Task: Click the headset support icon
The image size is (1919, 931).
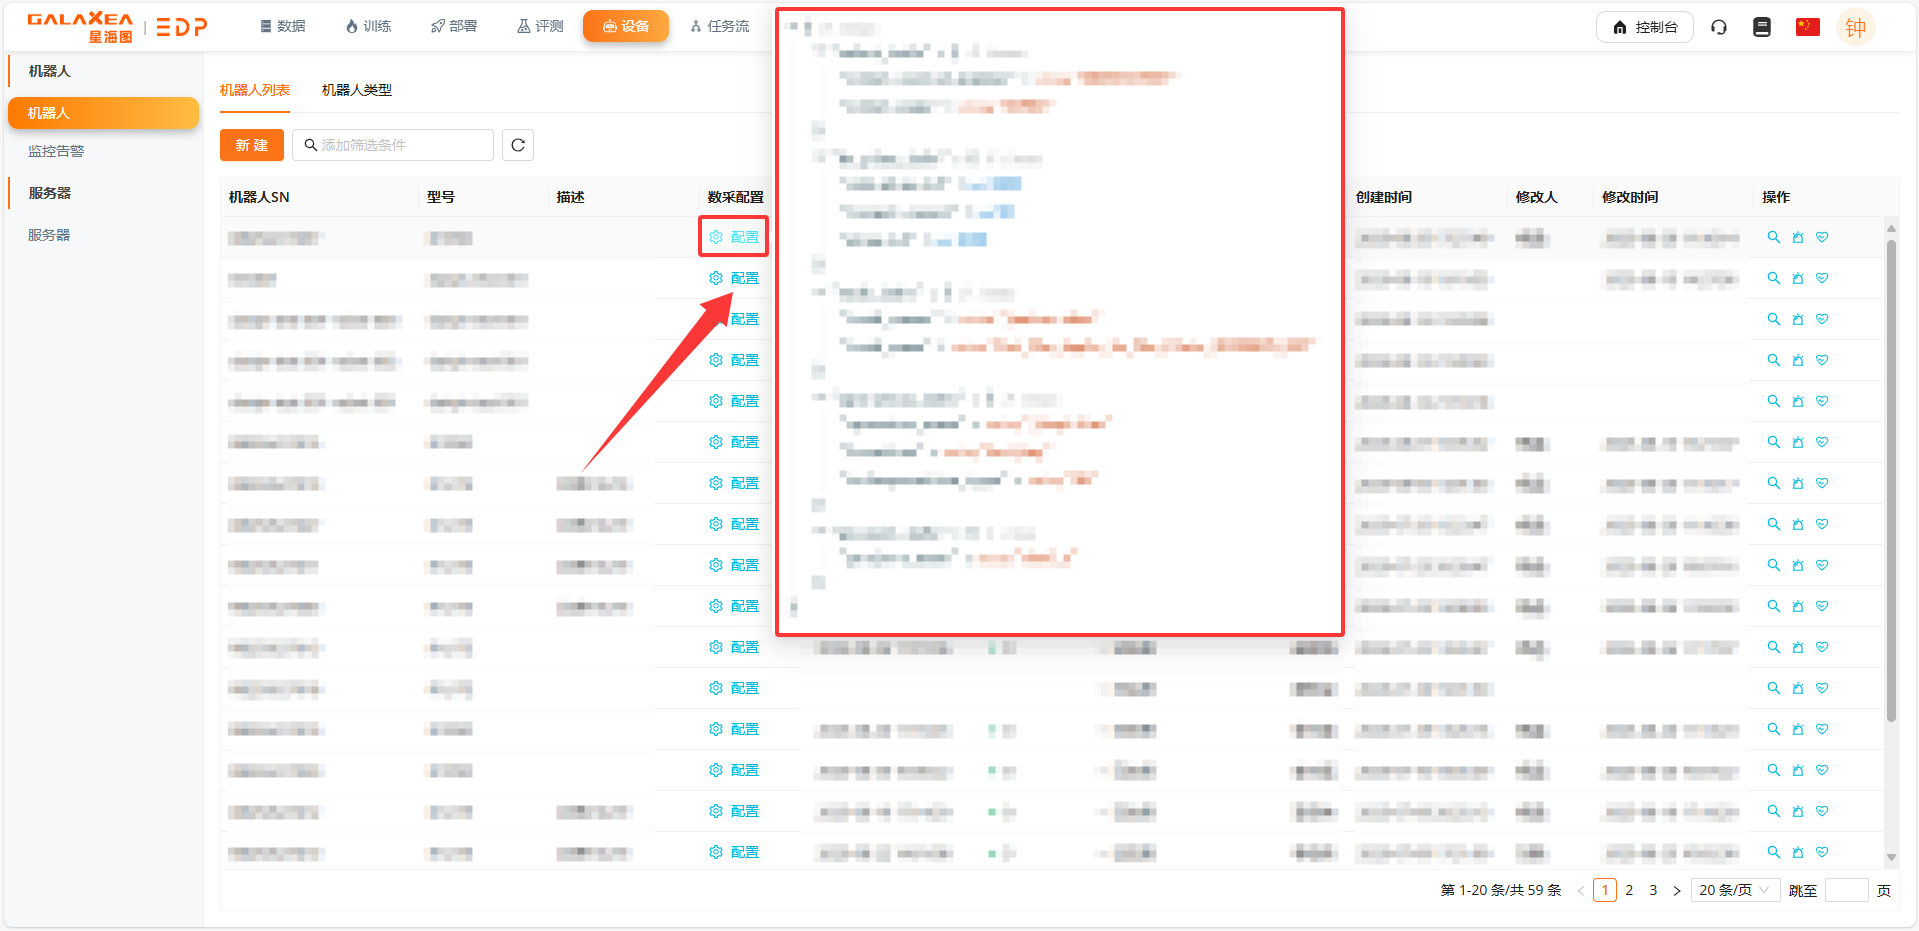Action: (x=1719, y=27)
